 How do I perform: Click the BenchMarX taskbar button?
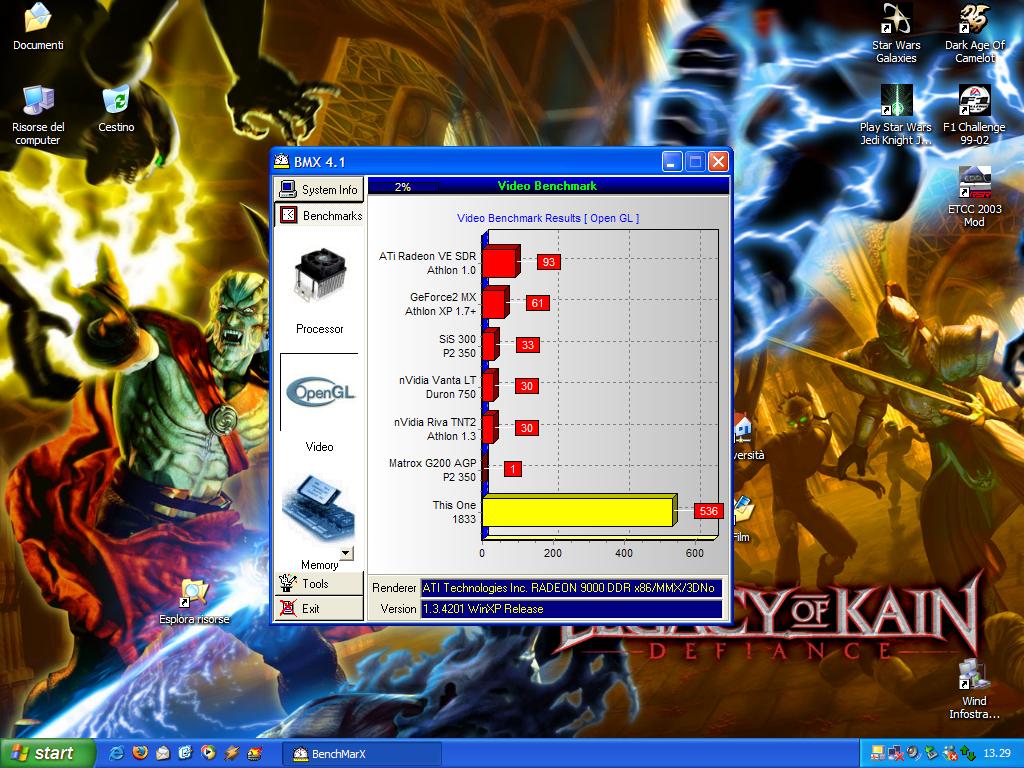coord(361,754)
